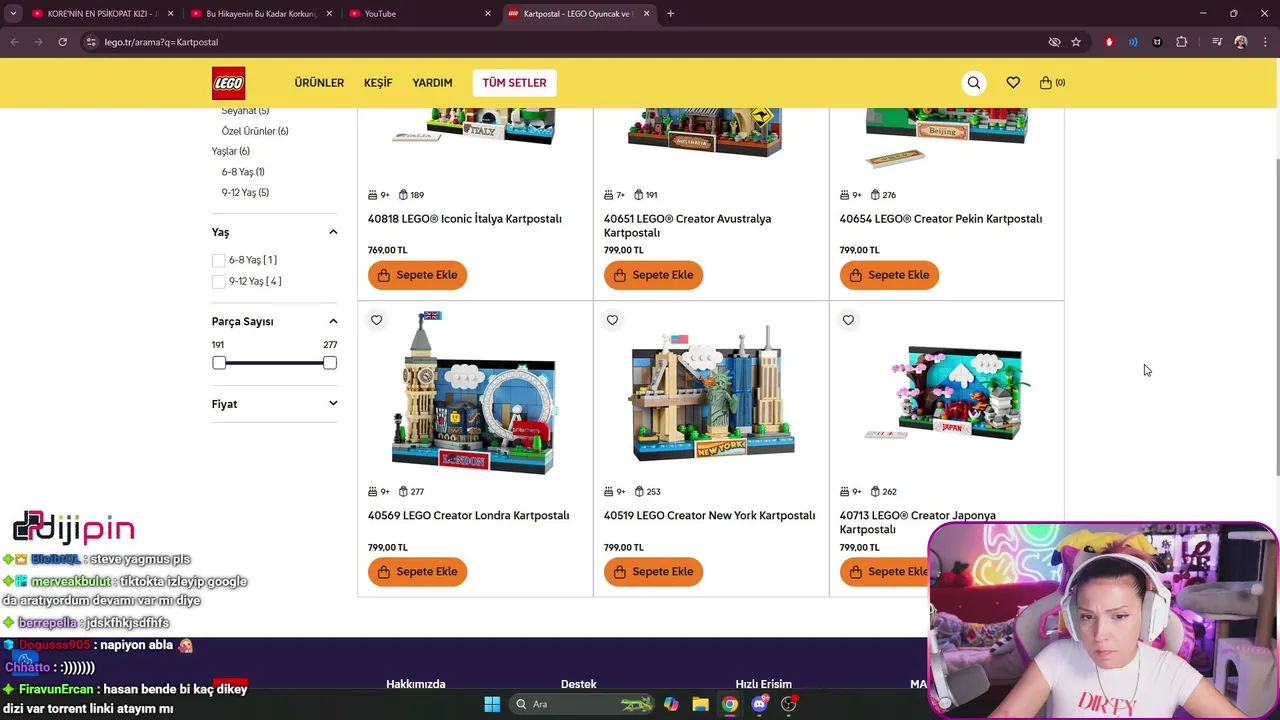Add Avustralya Kartpostalı to cart

click(x=653, y=275)
